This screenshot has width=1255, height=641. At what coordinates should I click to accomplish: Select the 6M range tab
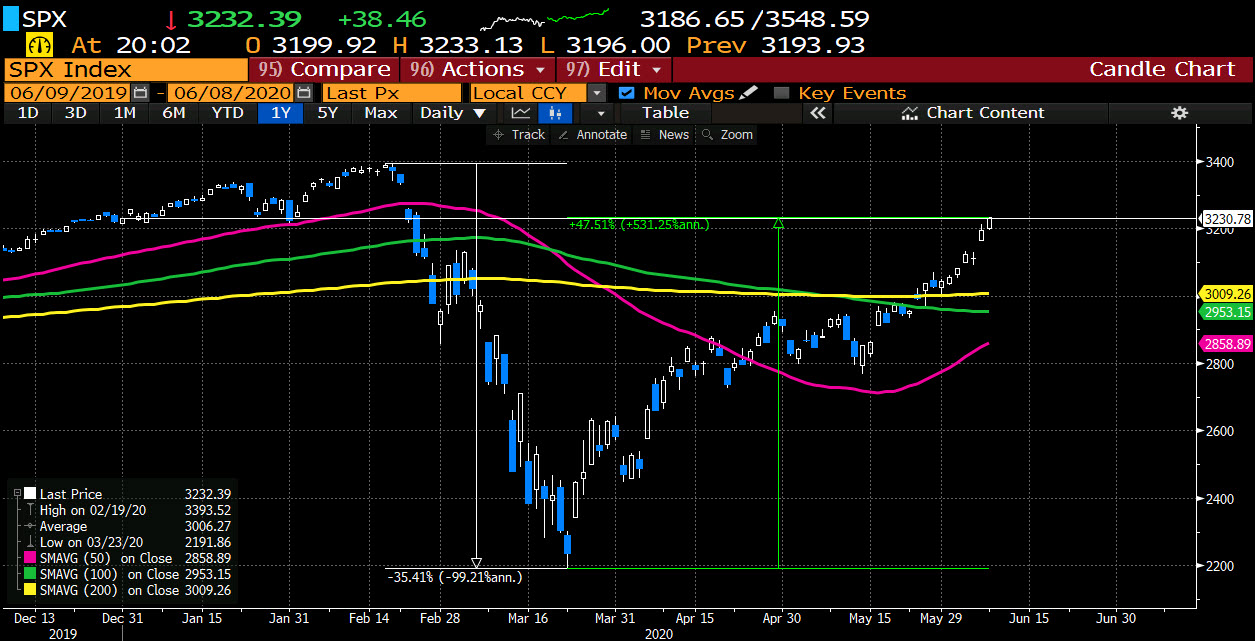[174, 113]
